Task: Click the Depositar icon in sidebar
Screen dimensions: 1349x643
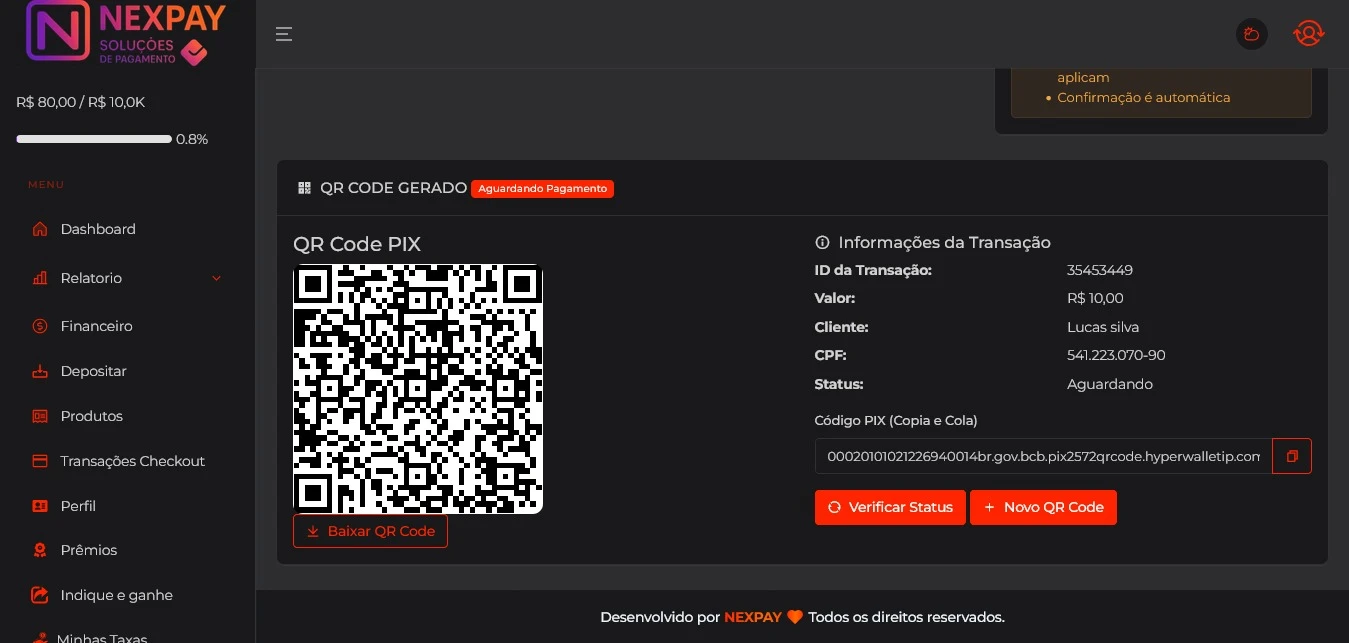Action: 40,371
